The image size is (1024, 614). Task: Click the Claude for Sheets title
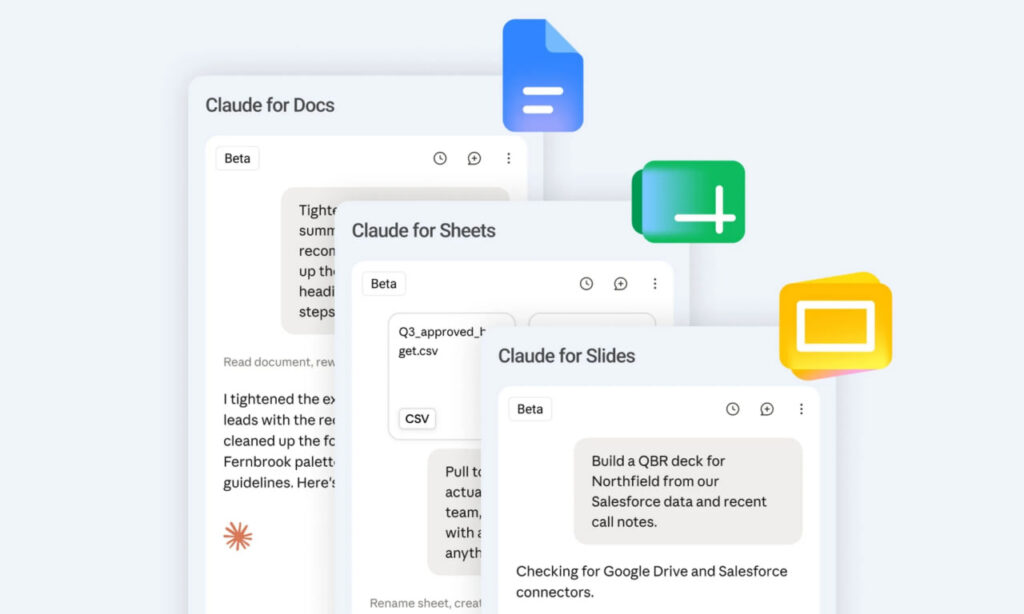coord(423,231)
